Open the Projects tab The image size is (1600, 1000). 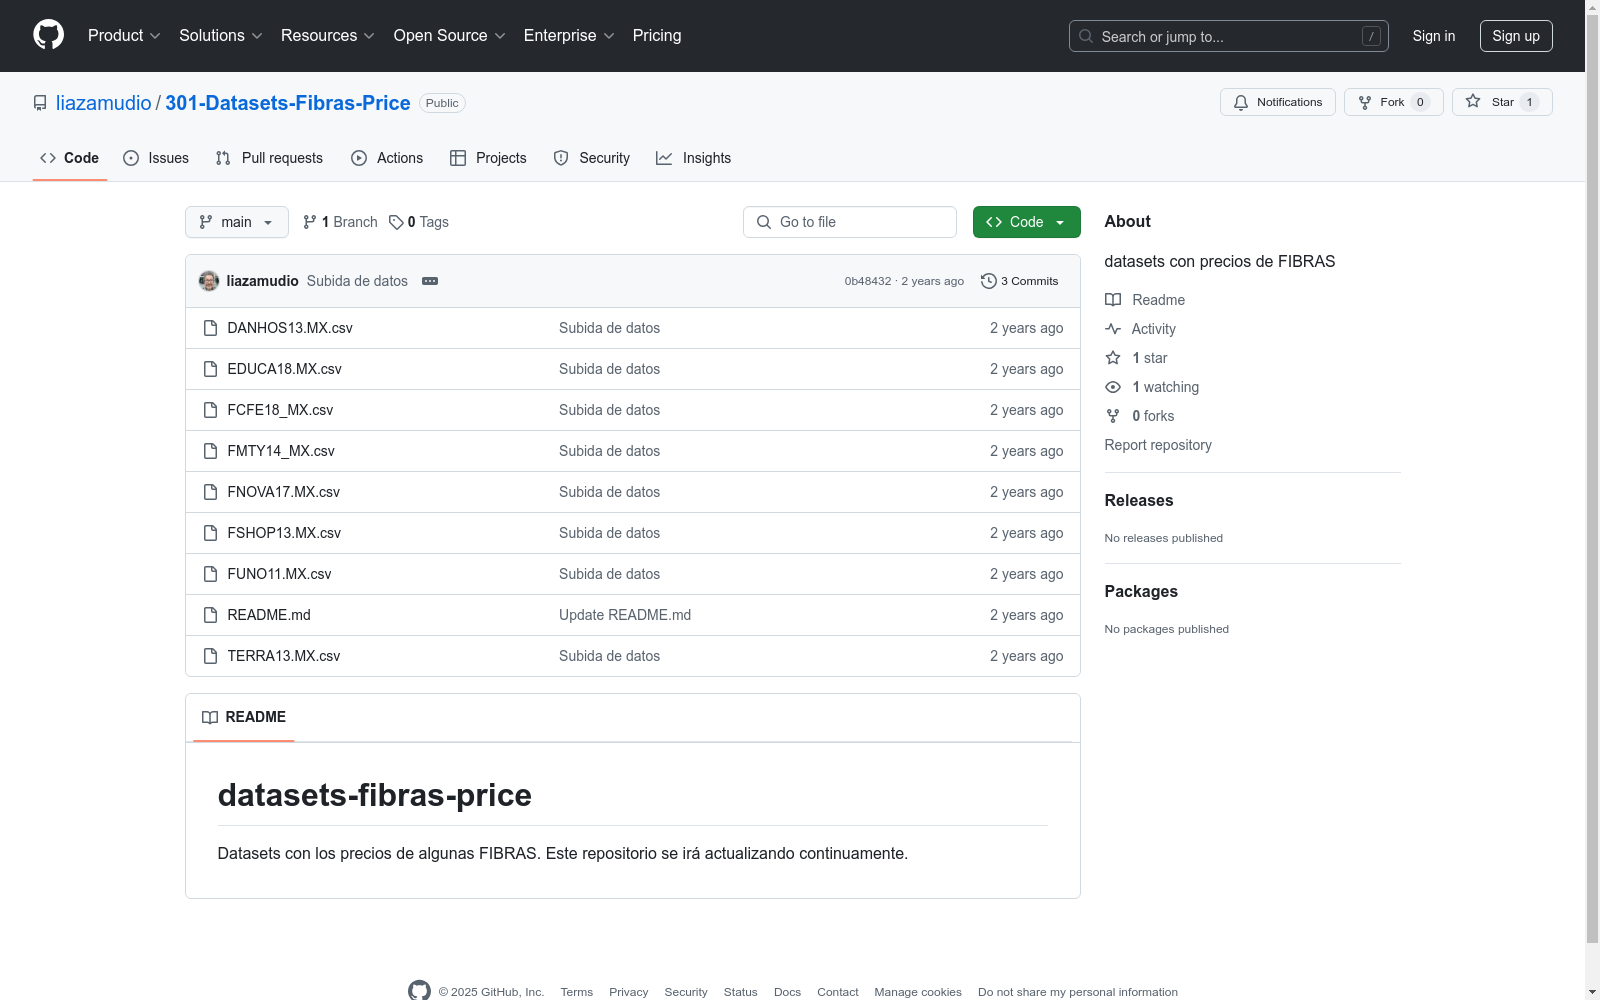(488, 158)
